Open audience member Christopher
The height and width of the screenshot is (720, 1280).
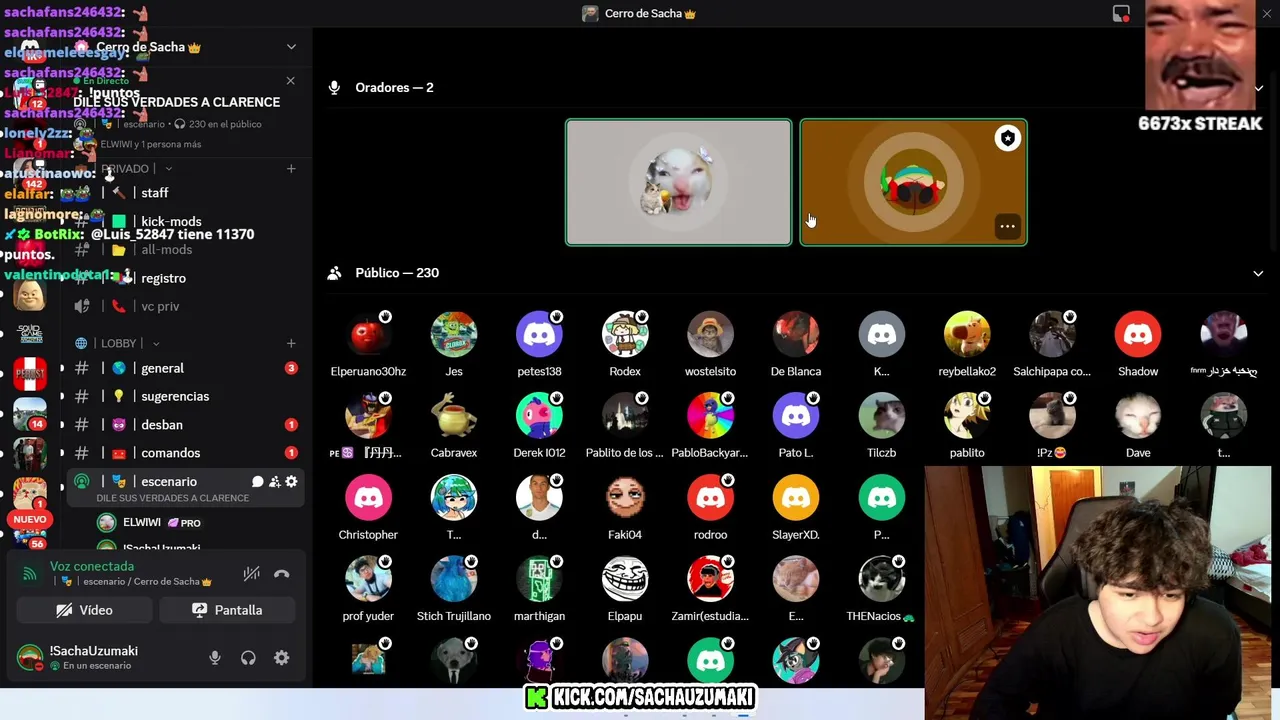point(368,508)
